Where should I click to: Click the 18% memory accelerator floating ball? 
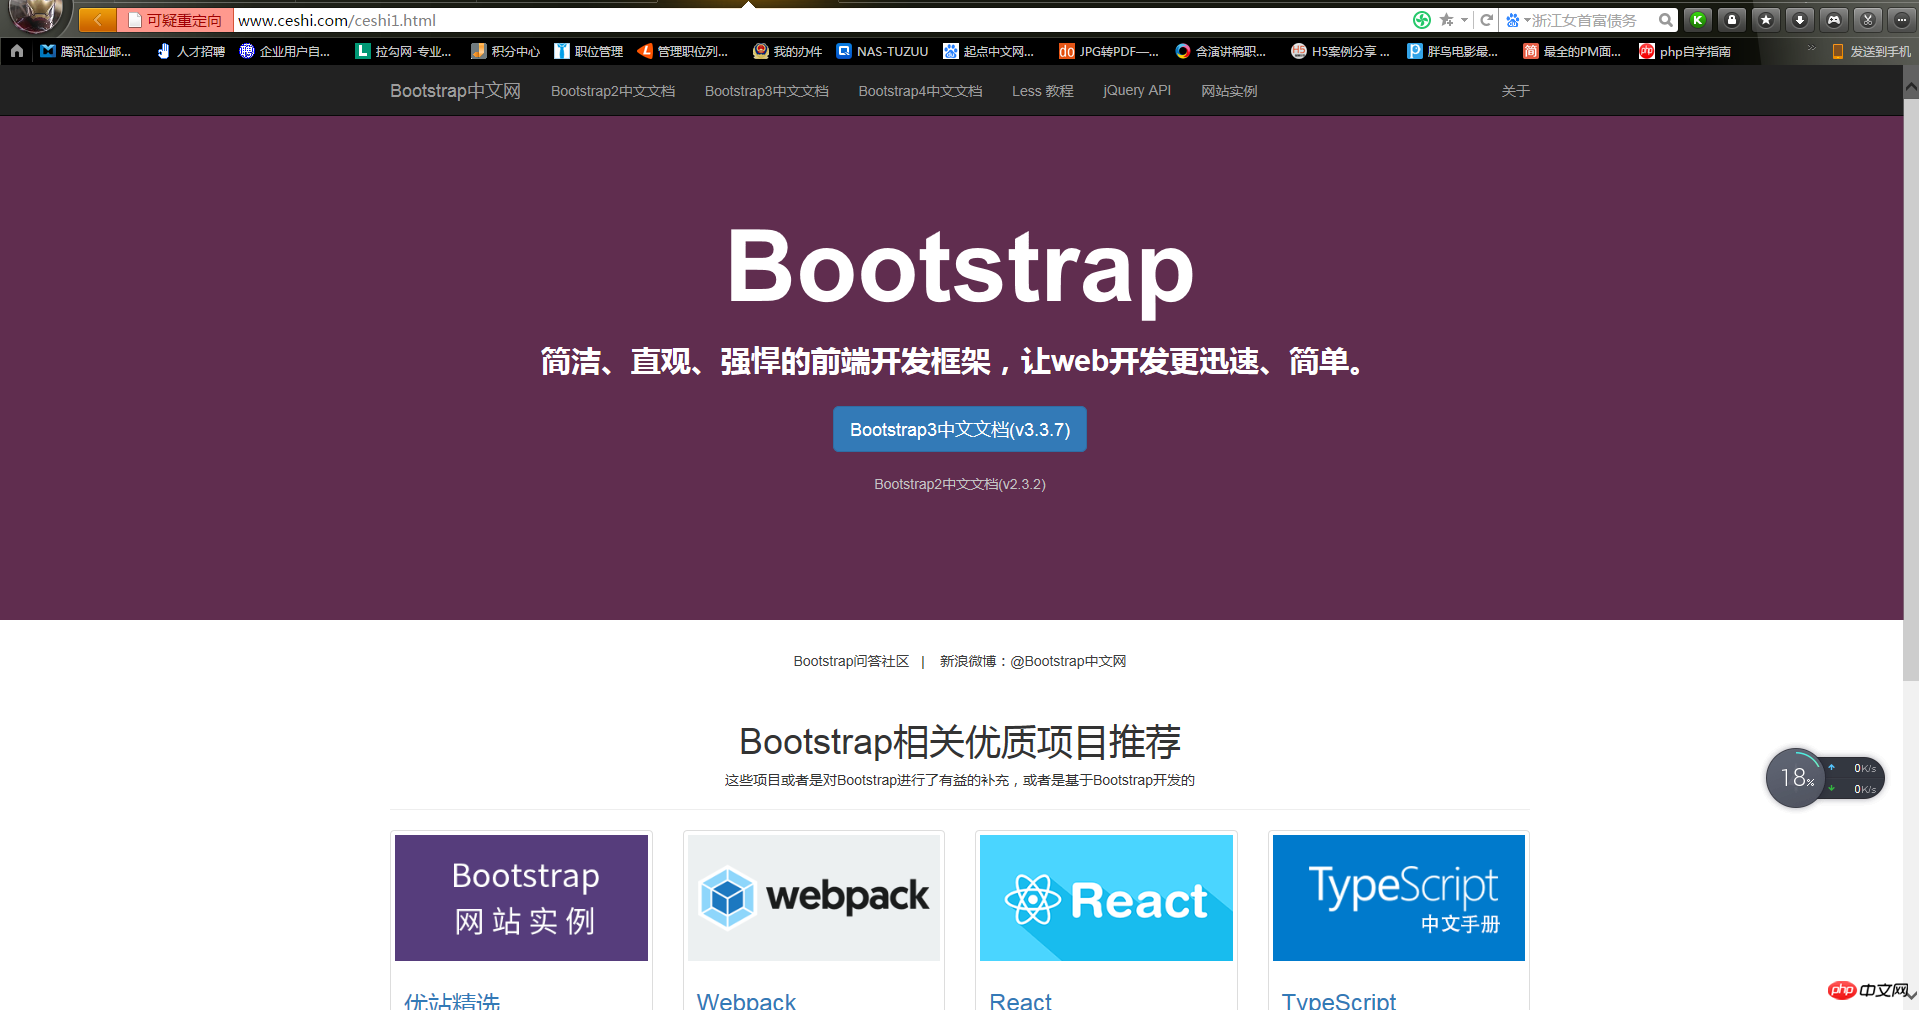click(x=1796, y=778)
